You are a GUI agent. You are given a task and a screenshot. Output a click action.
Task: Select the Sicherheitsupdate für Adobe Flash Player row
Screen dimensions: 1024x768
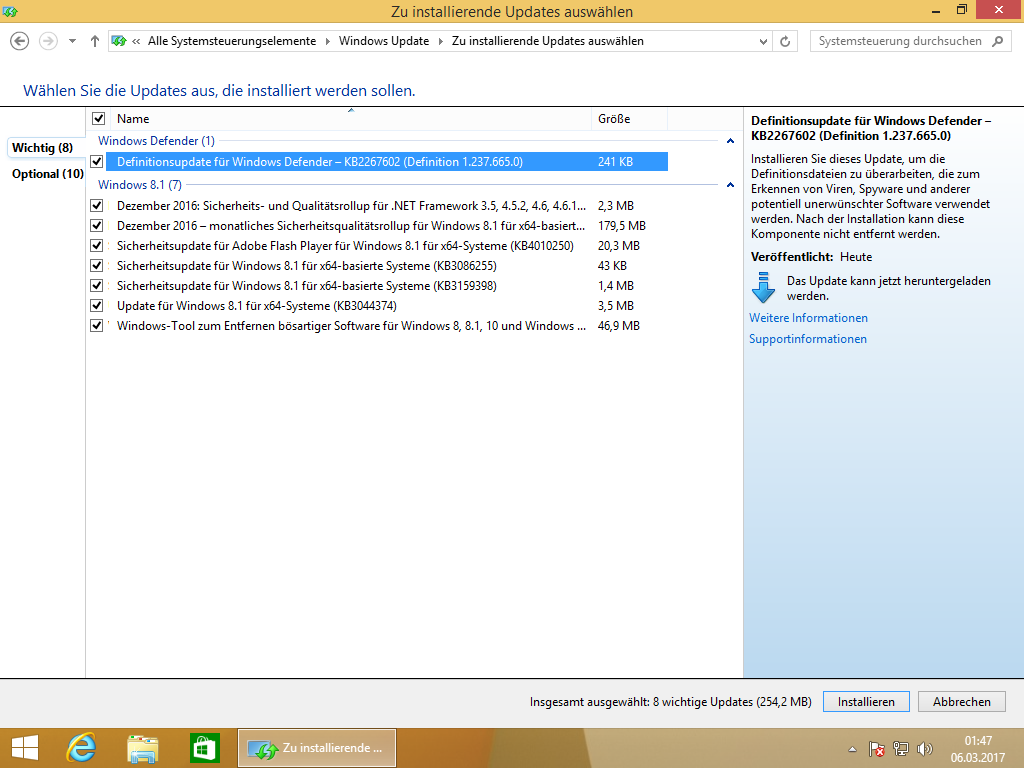pyautogui.click(x=387, y=246)
